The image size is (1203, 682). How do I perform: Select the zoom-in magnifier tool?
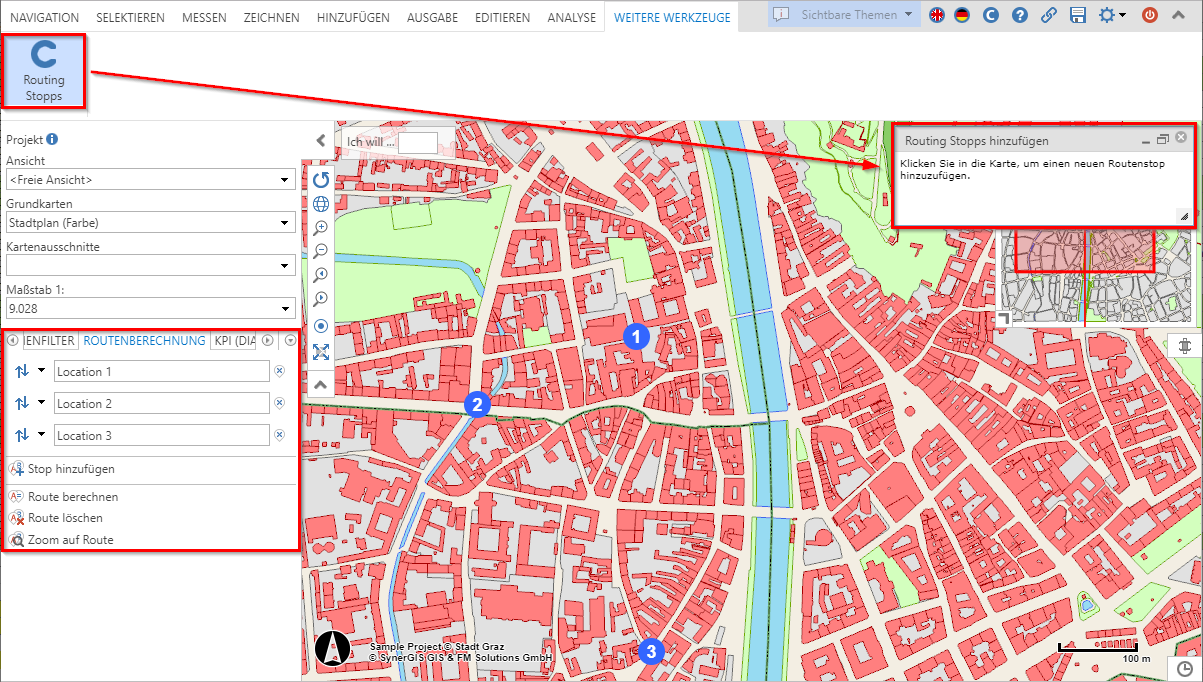[x=320, y=227]
